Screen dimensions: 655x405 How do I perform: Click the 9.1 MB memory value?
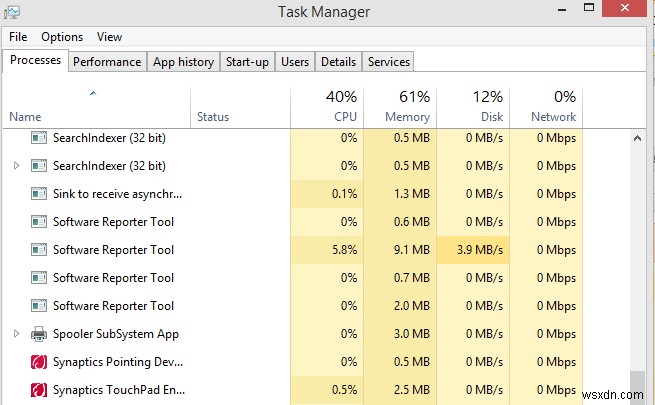412,250
